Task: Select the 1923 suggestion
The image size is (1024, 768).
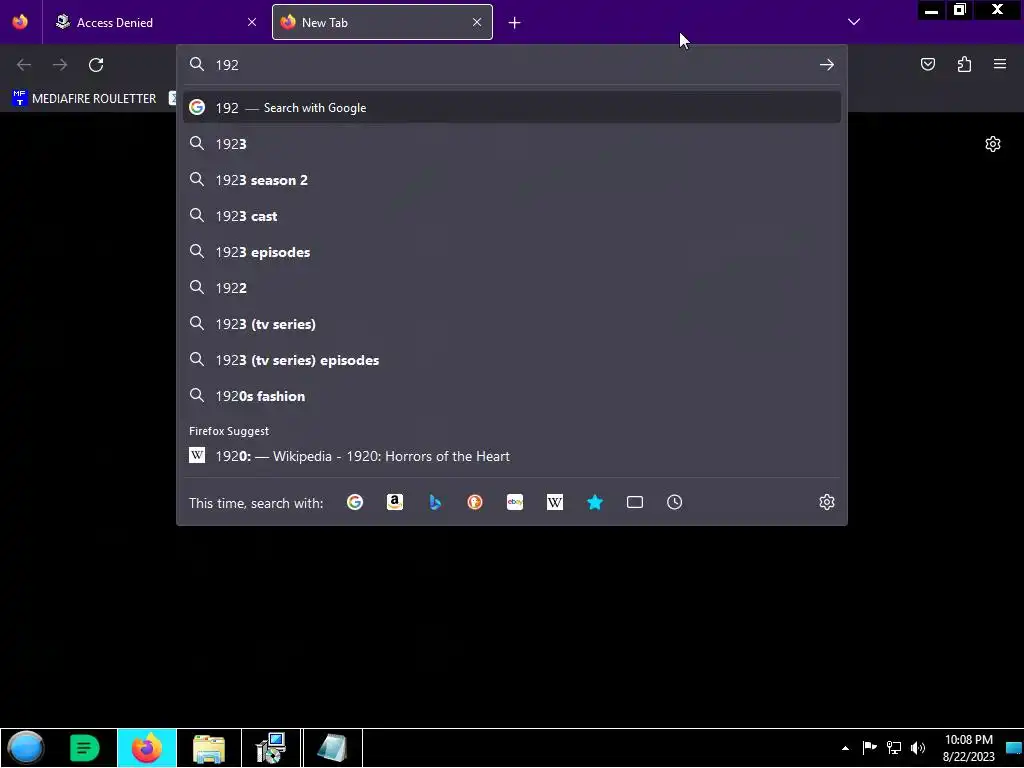Action: tap(512, 144)
